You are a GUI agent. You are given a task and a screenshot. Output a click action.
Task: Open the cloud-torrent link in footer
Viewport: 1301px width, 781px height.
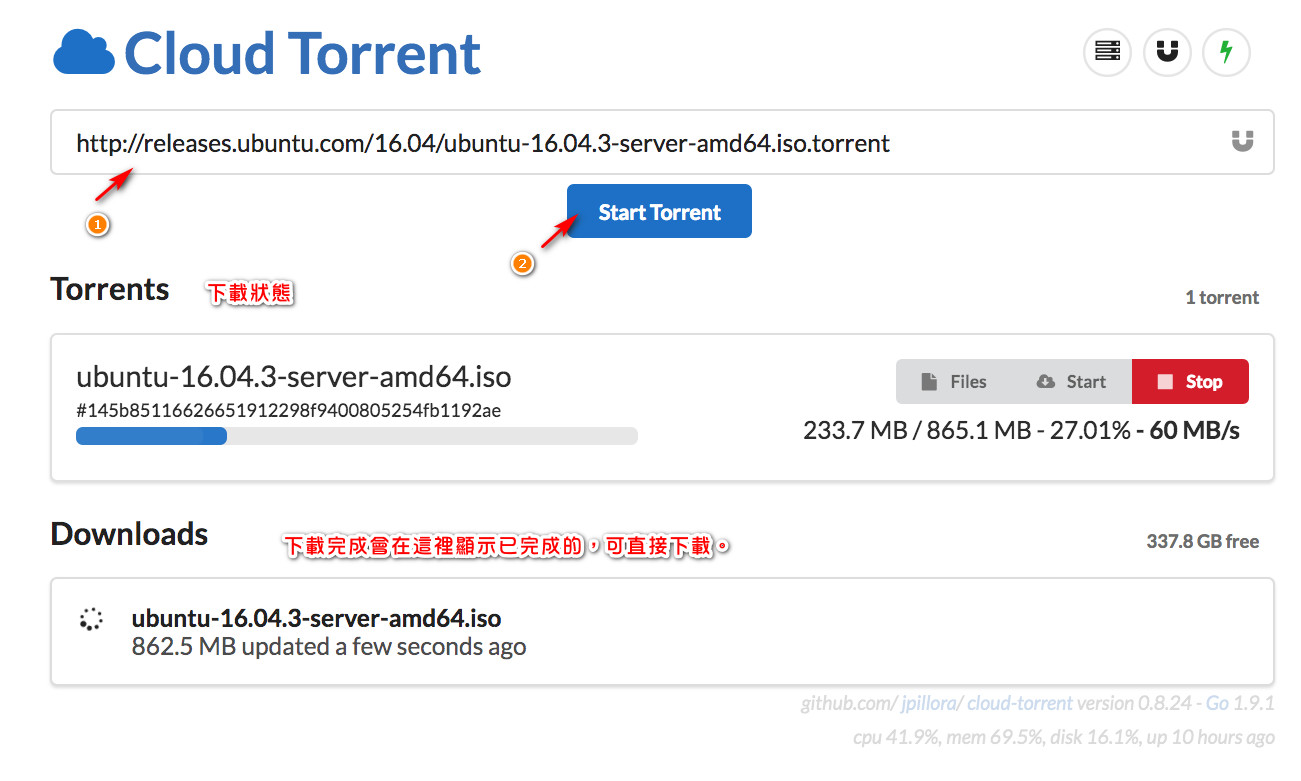[1019, 703]
